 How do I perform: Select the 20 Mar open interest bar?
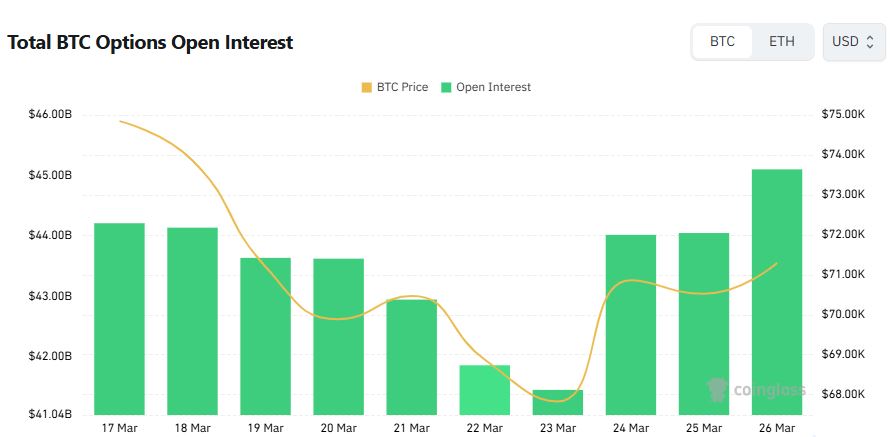338,336
